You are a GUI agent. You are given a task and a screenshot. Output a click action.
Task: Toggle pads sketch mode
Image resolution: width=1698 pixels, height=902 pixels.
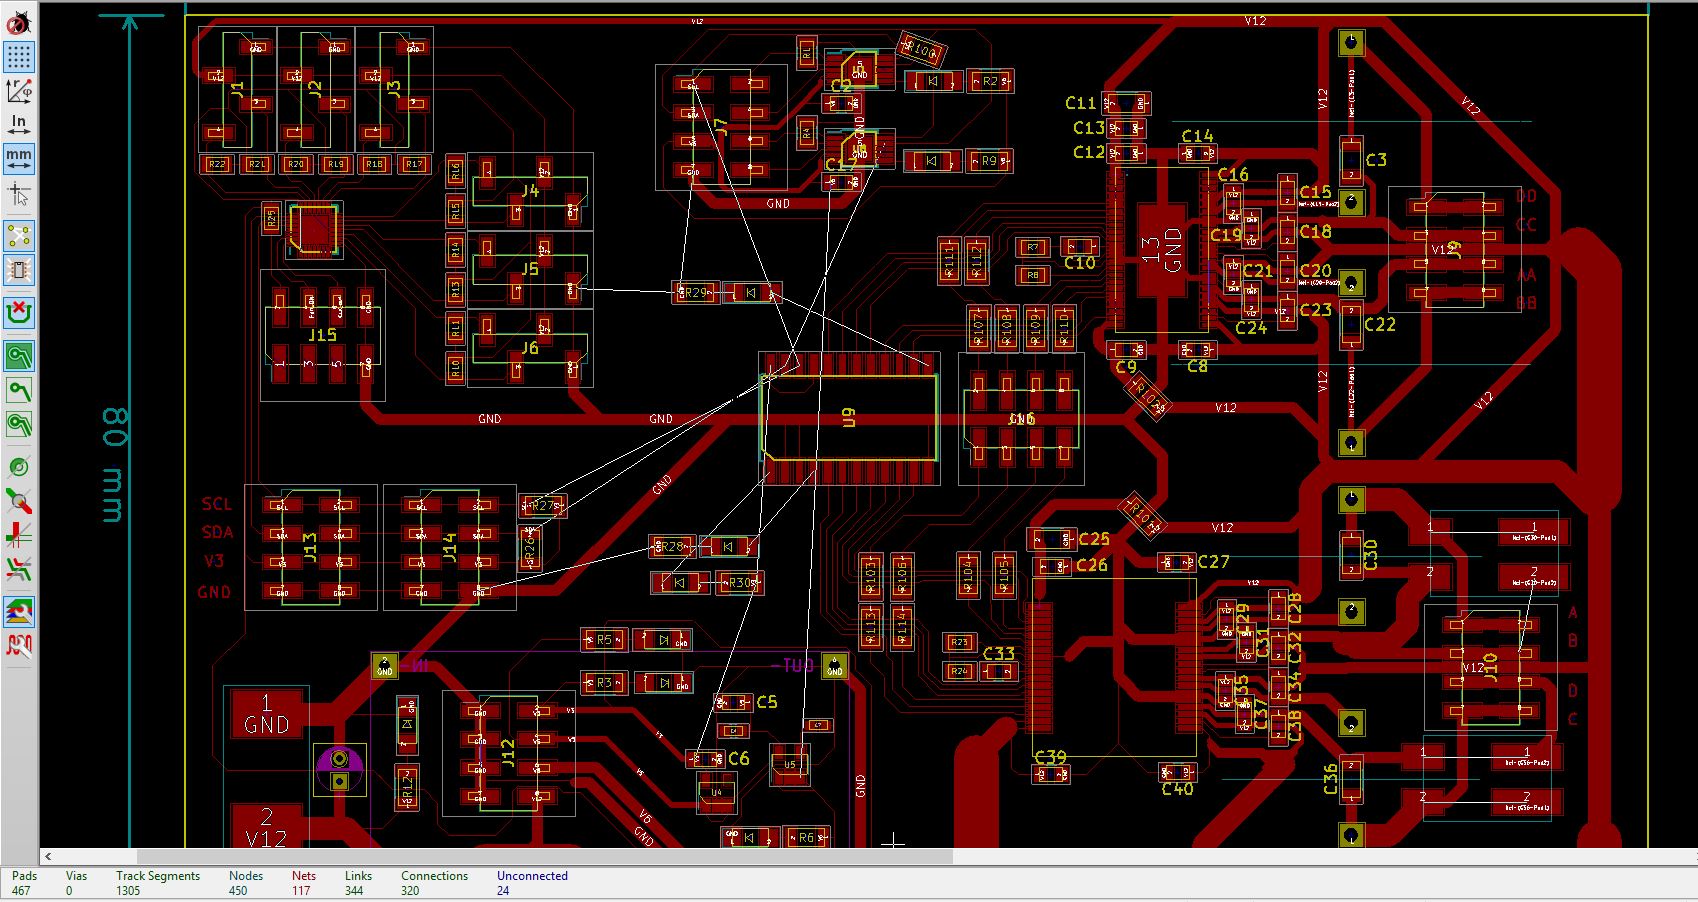18,467
